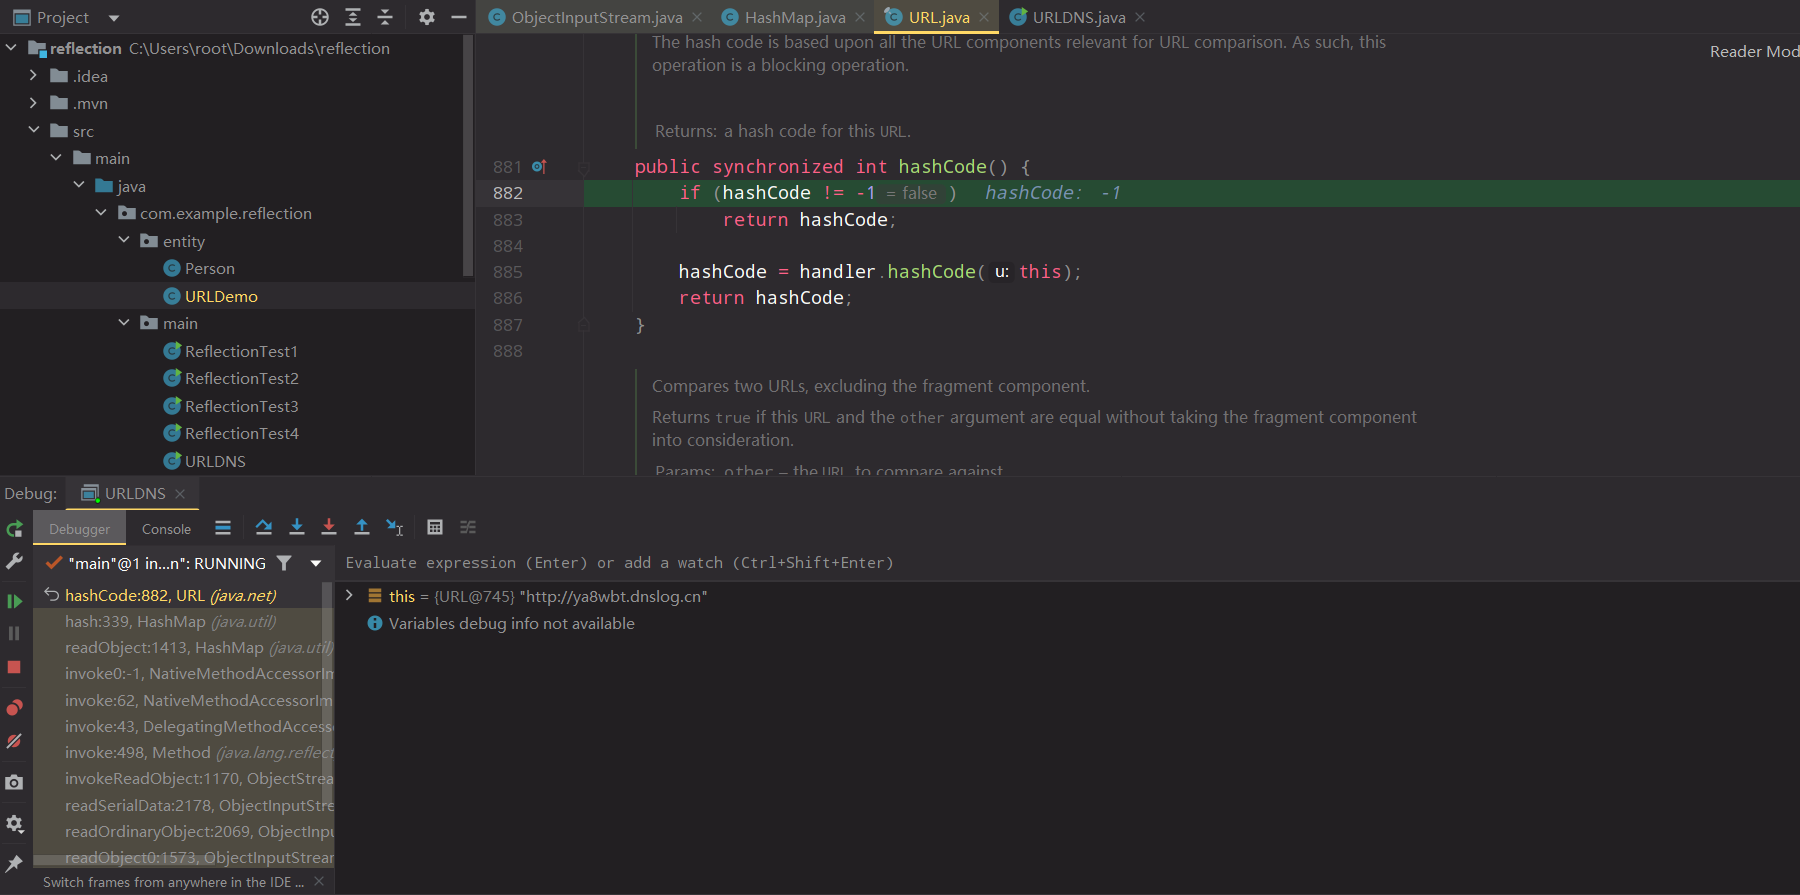Image resolution: width=1800 pixels, height=895 pixels.
Task: Switch to the URLDNS.java tab
Action: pos(1079,17)
